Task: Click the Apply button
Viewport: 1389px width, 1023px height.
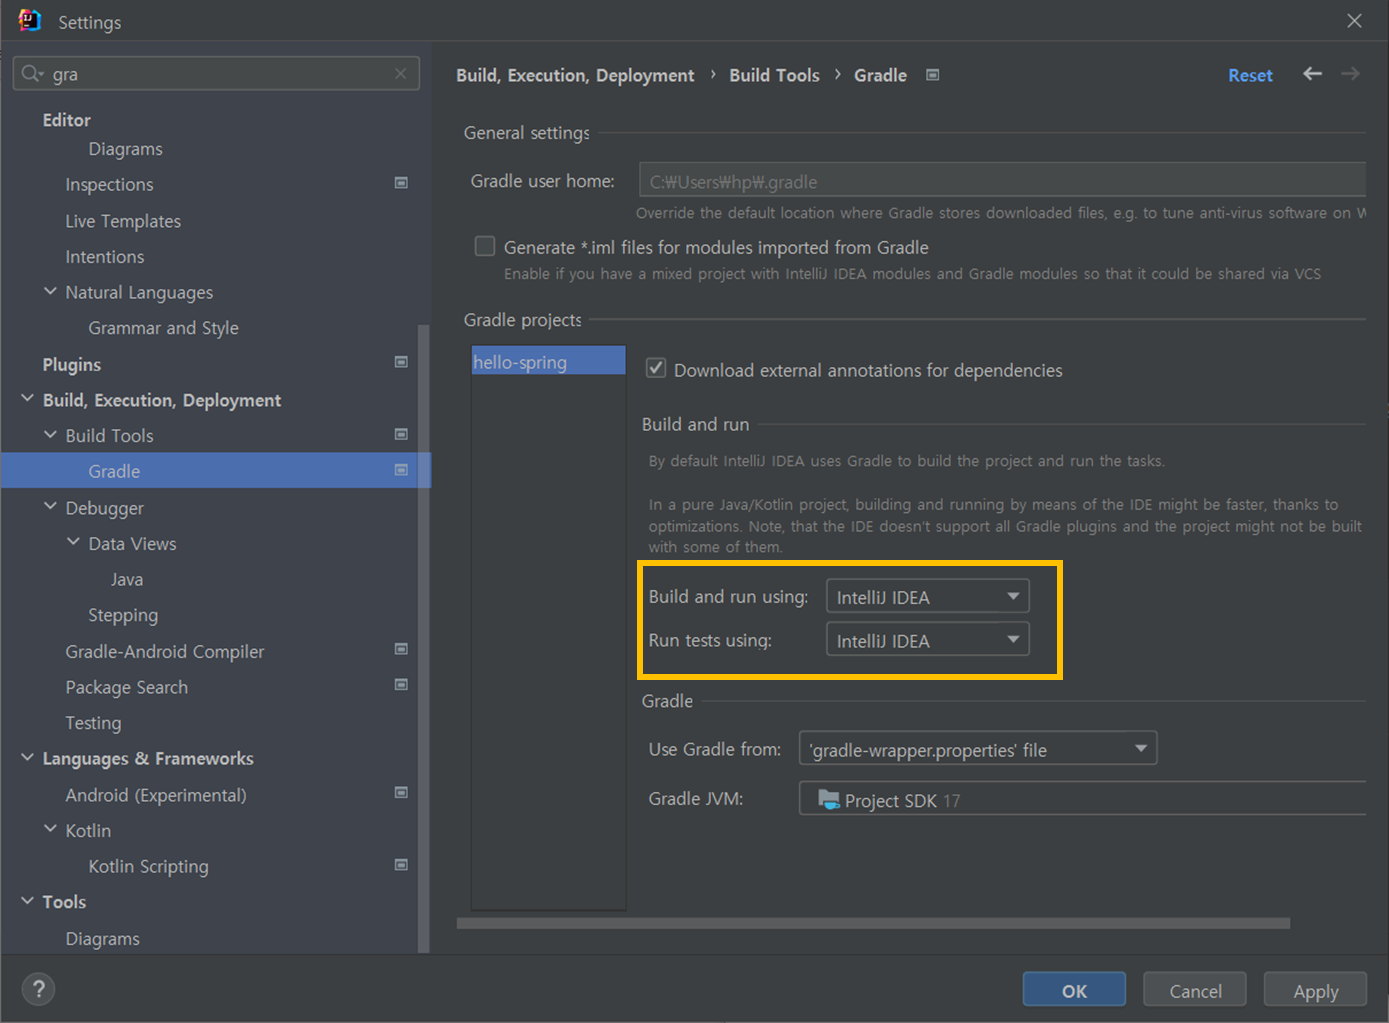Action: (x=1315, y=990)
